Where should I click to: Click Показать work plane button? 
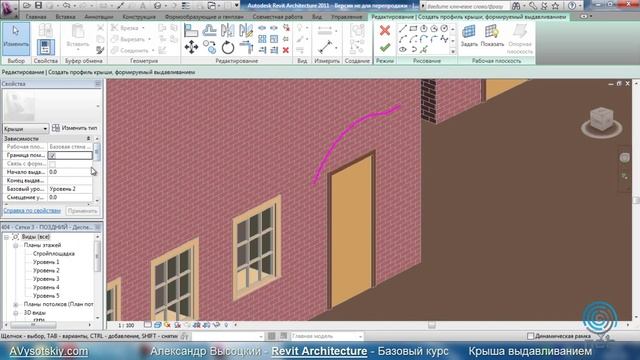[x=492, y=36]
